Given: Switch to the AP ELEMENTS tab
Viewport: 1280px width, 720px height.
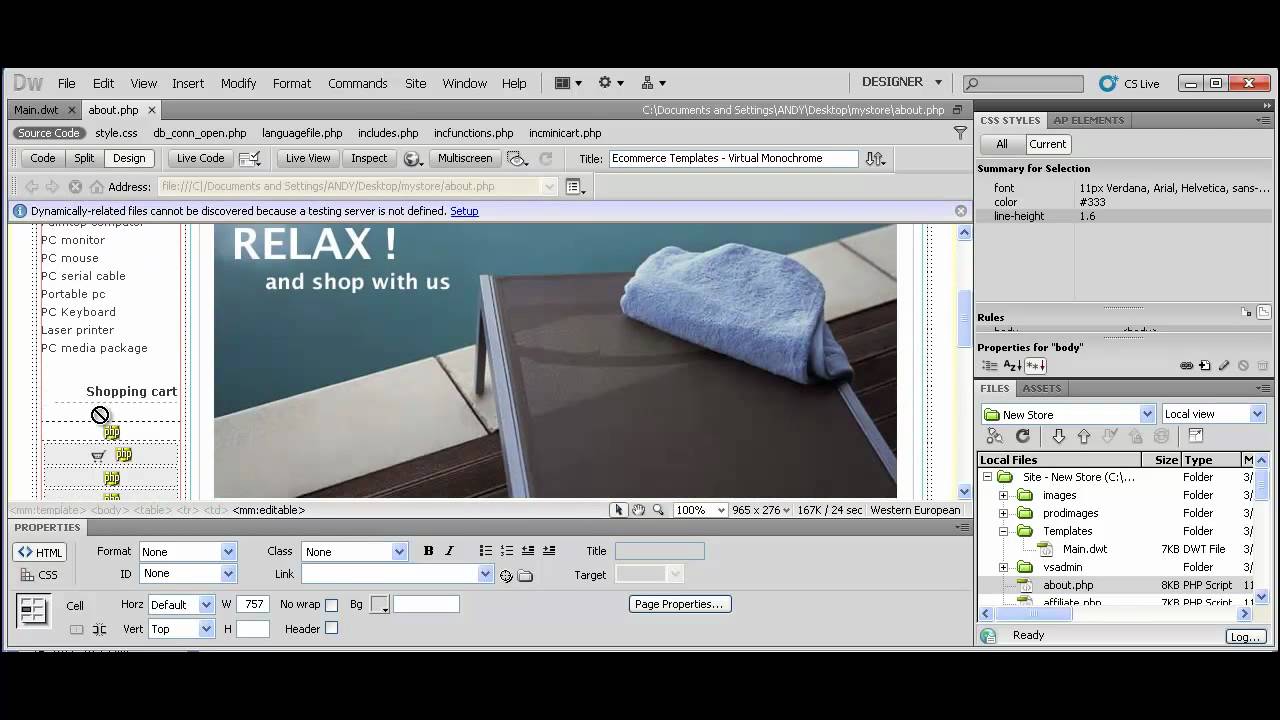Looking at the screenshot, I should [1088, 120].
